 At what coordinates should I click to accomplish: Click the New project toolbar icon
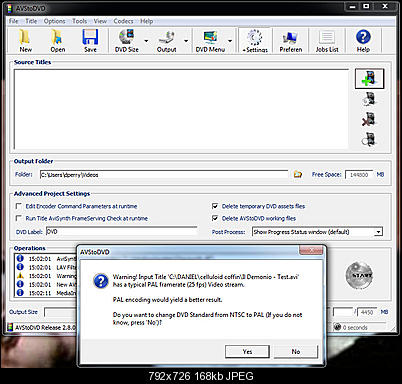[x=25, y=41]
